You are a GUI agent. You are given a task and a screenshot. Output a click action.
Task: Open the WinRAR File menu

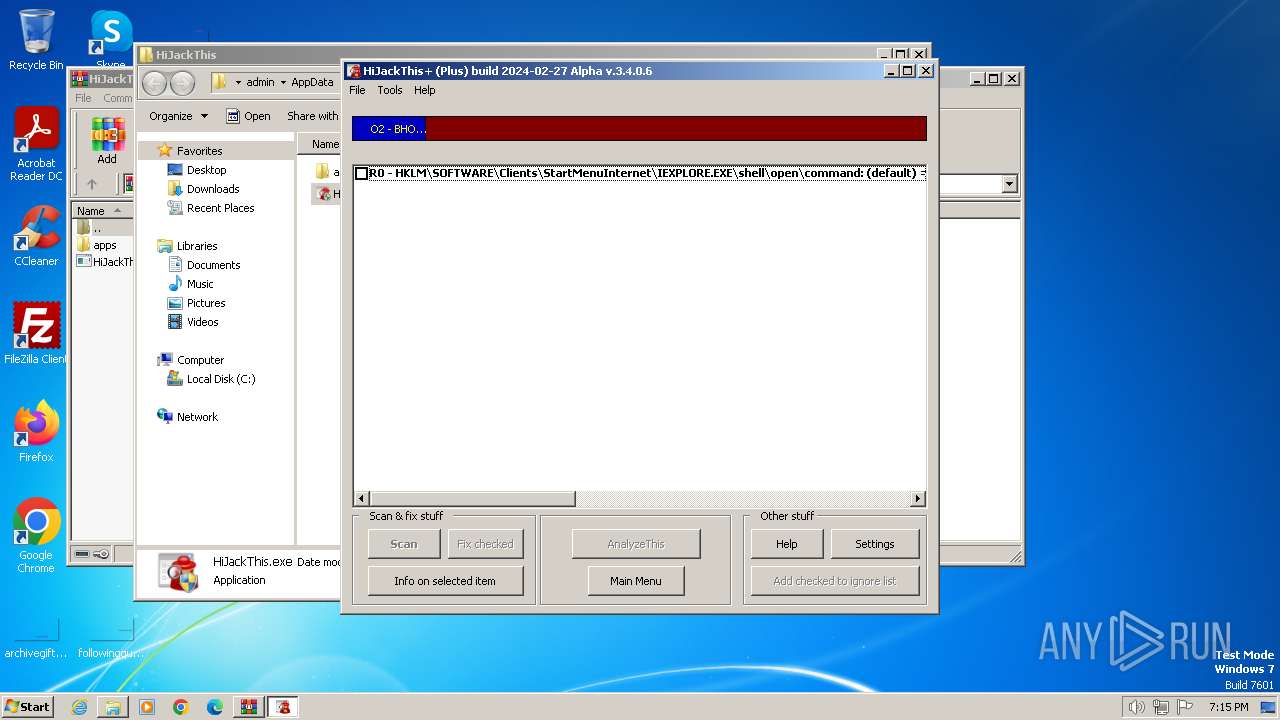click(83, 98)
